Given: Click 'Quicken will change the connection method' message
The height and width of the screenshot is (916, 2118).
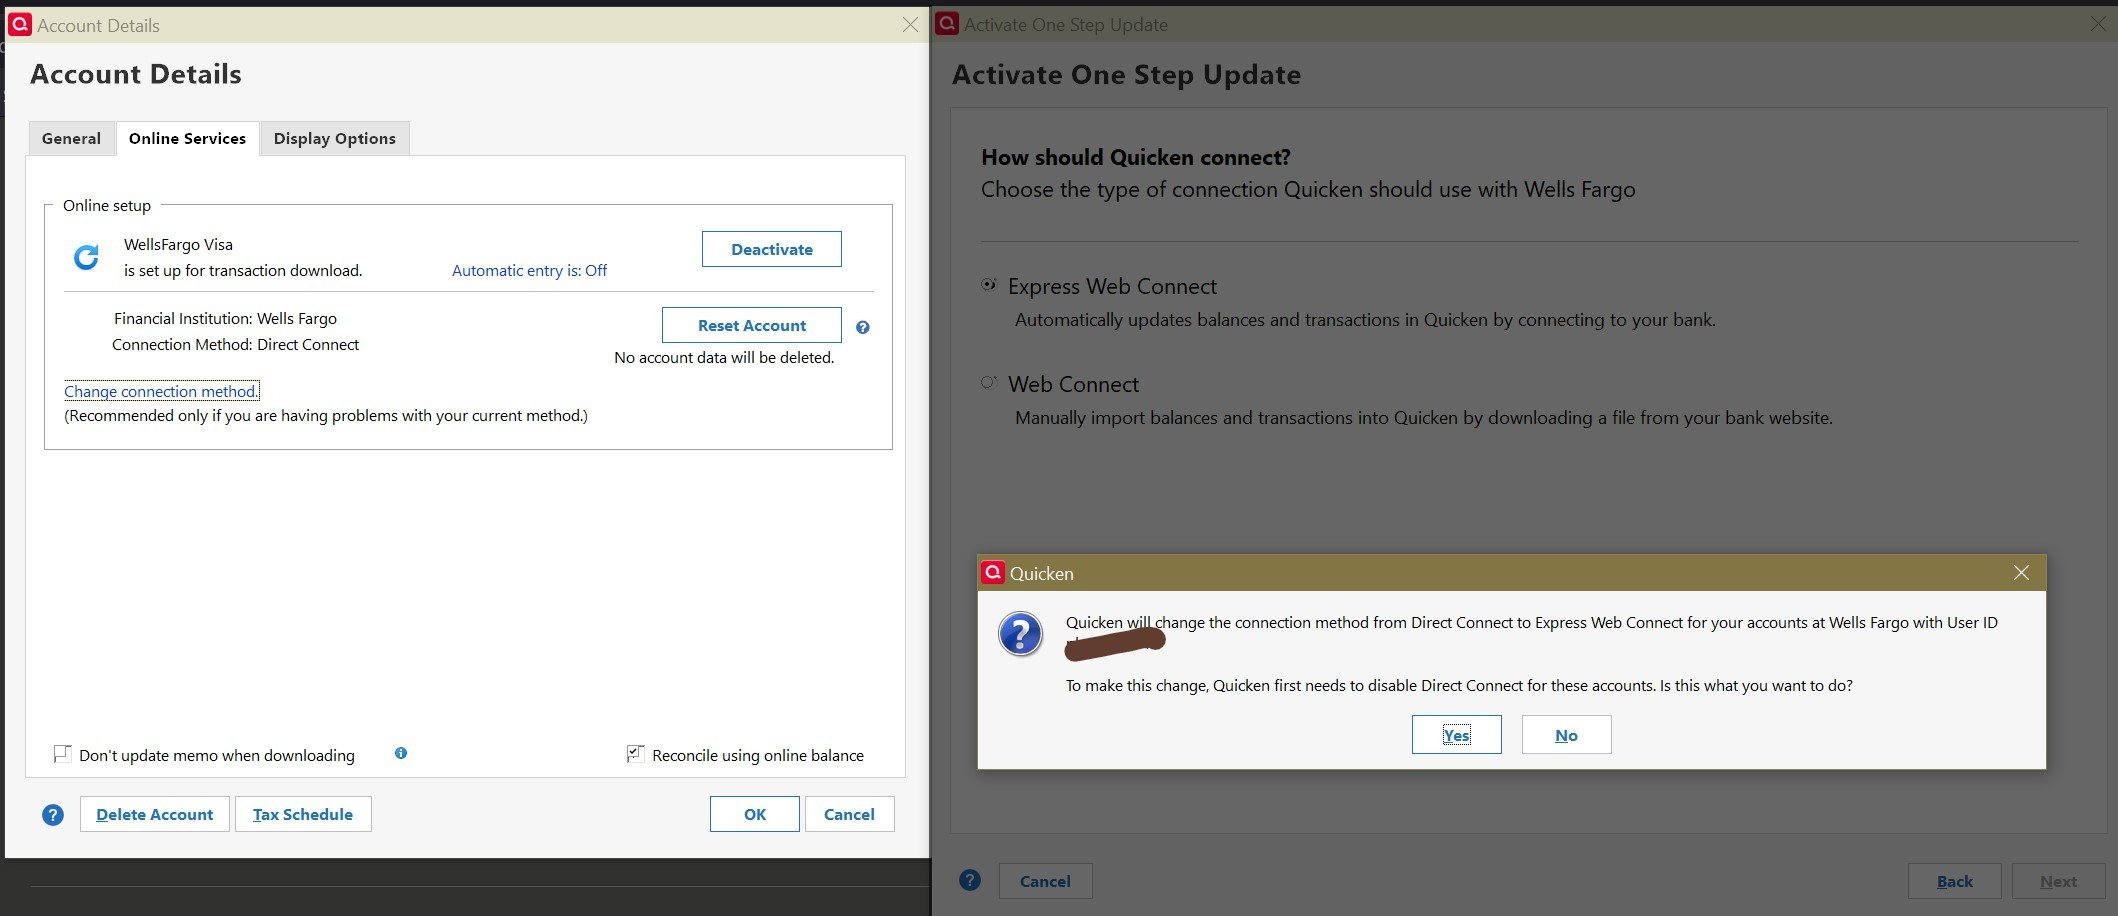Looking at the screenshot, I should (x=1532, y=622).
